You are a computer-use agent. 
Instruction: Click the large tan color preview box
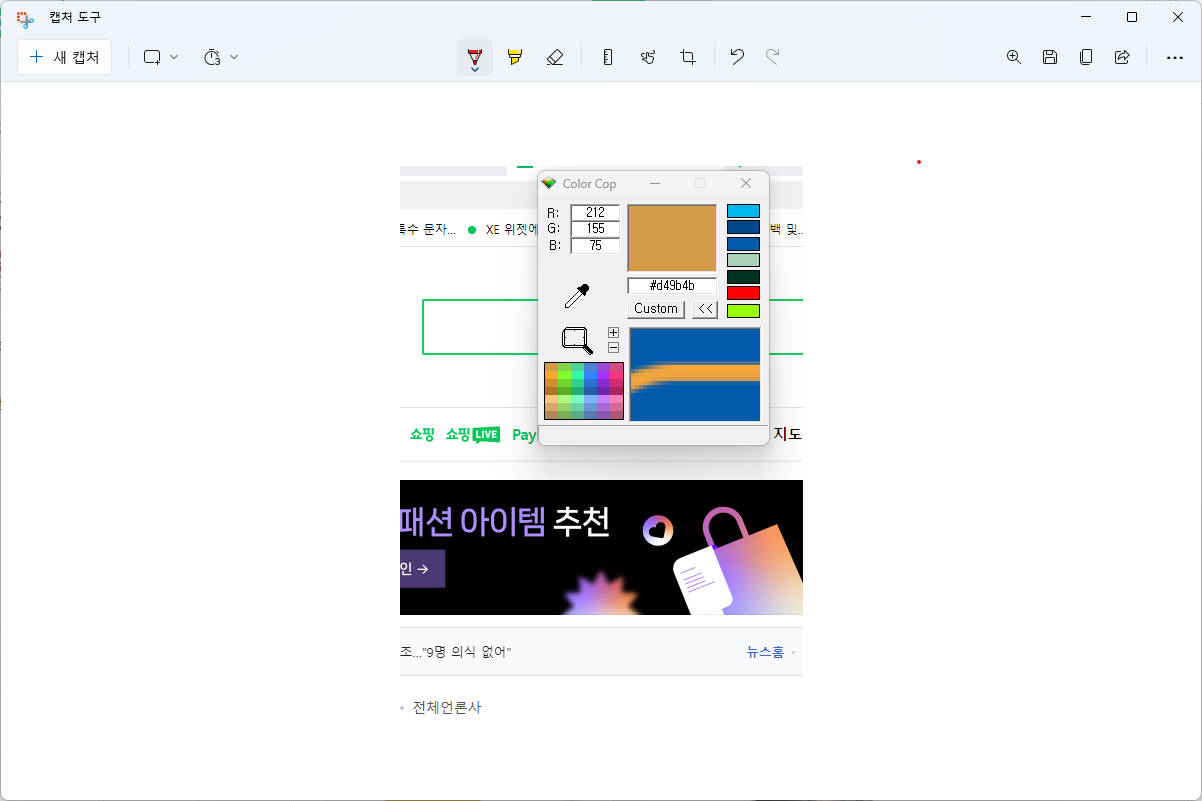672,238
